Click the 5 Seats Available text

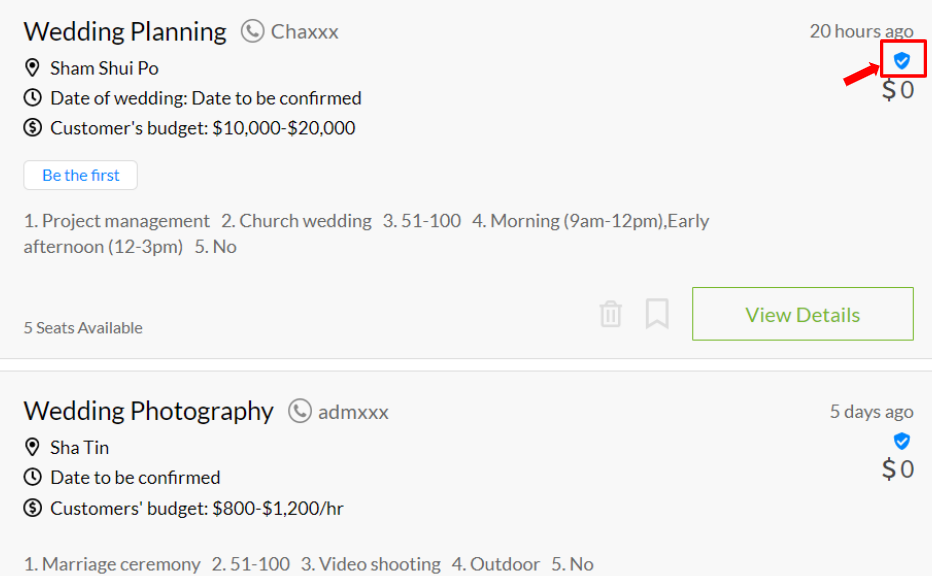(x=83, y=328)
